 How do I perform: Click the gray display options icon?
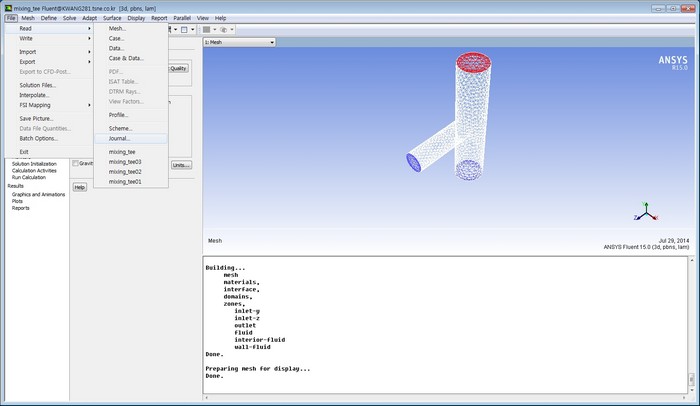pos(208,29)
